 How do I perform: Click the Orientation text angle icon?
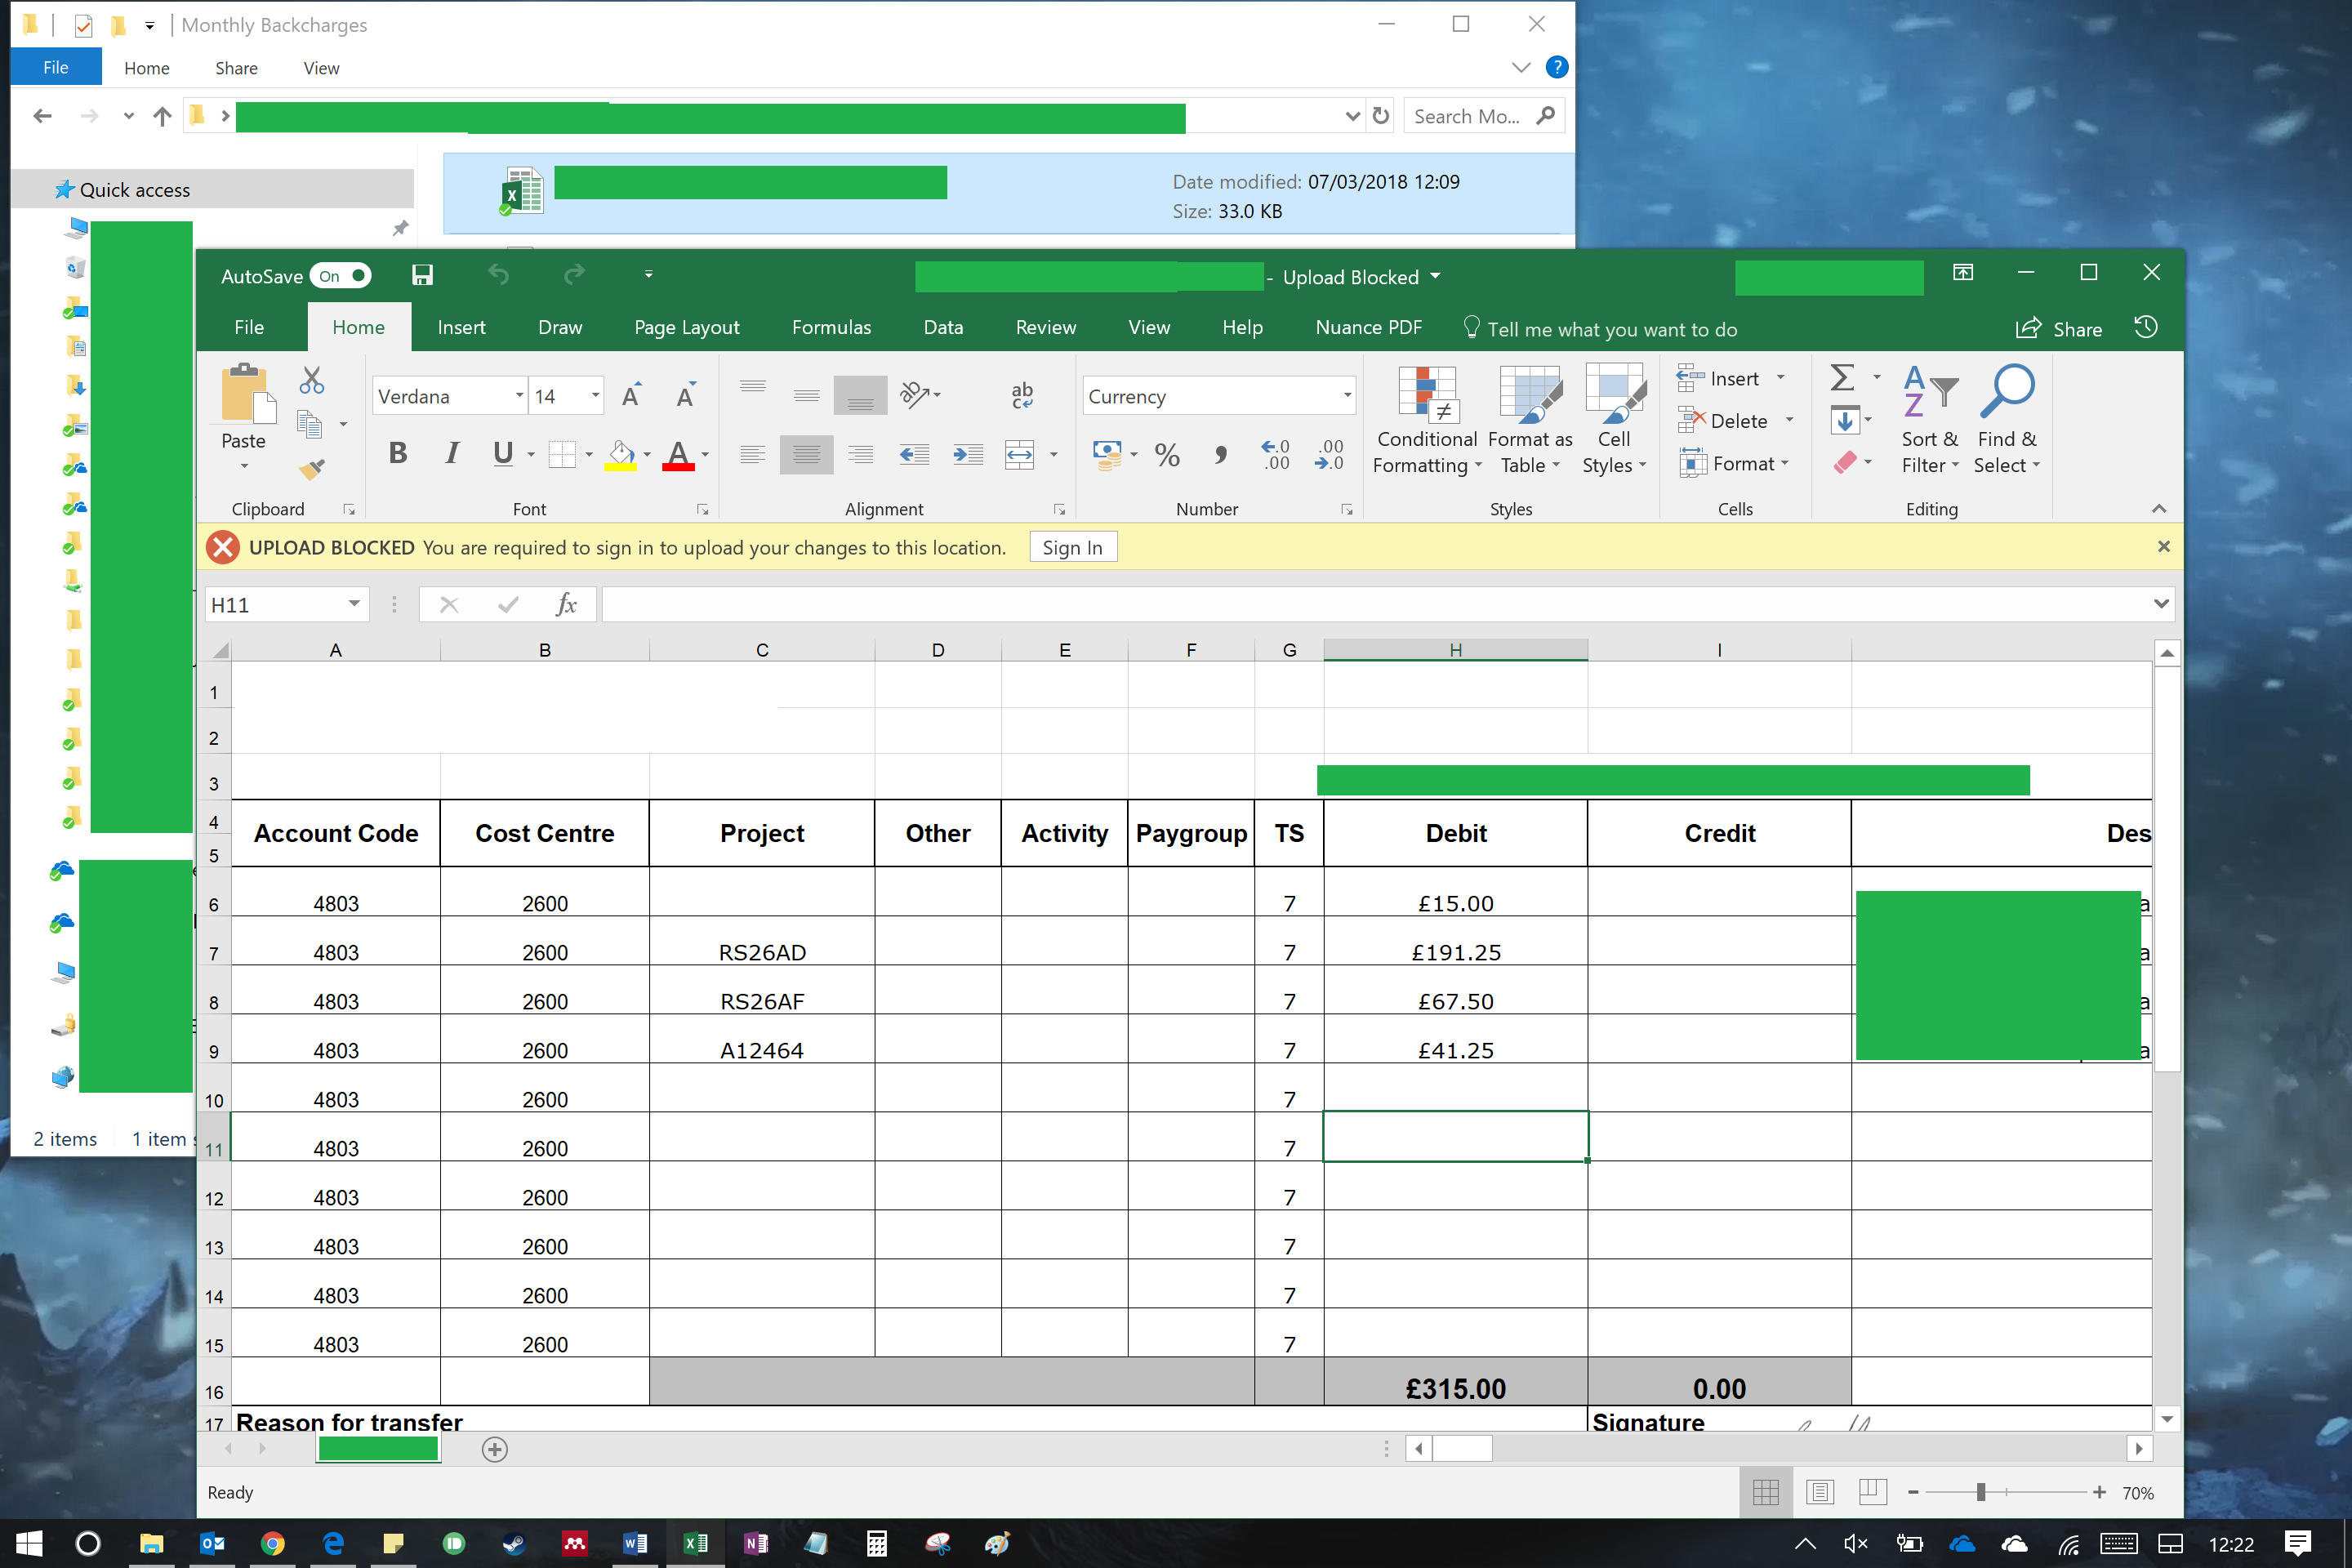[915, 394]
